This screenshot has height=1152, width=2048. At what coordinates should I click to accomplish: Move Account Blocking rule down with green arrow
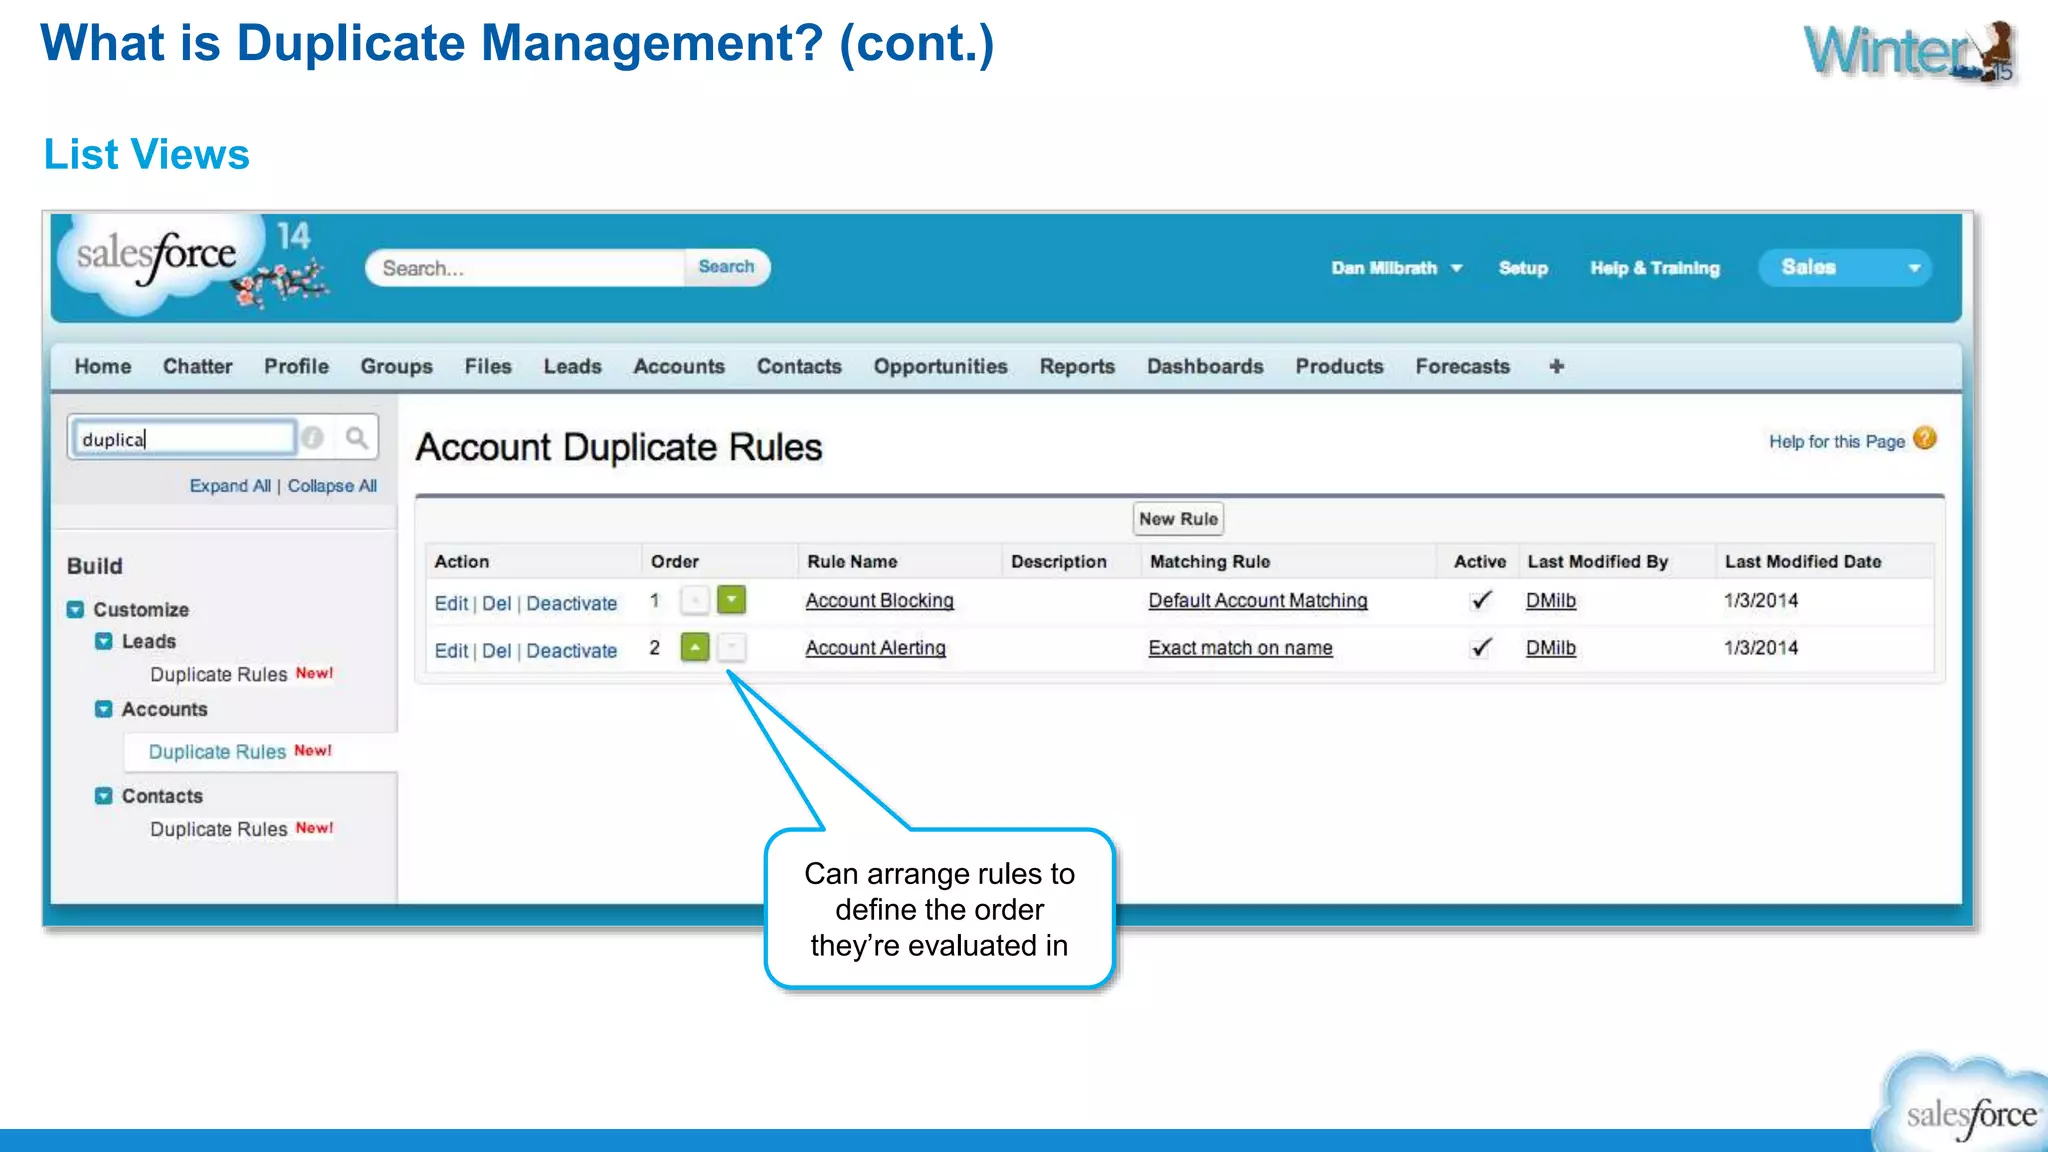pyautogui.click(x=732, y=600)
